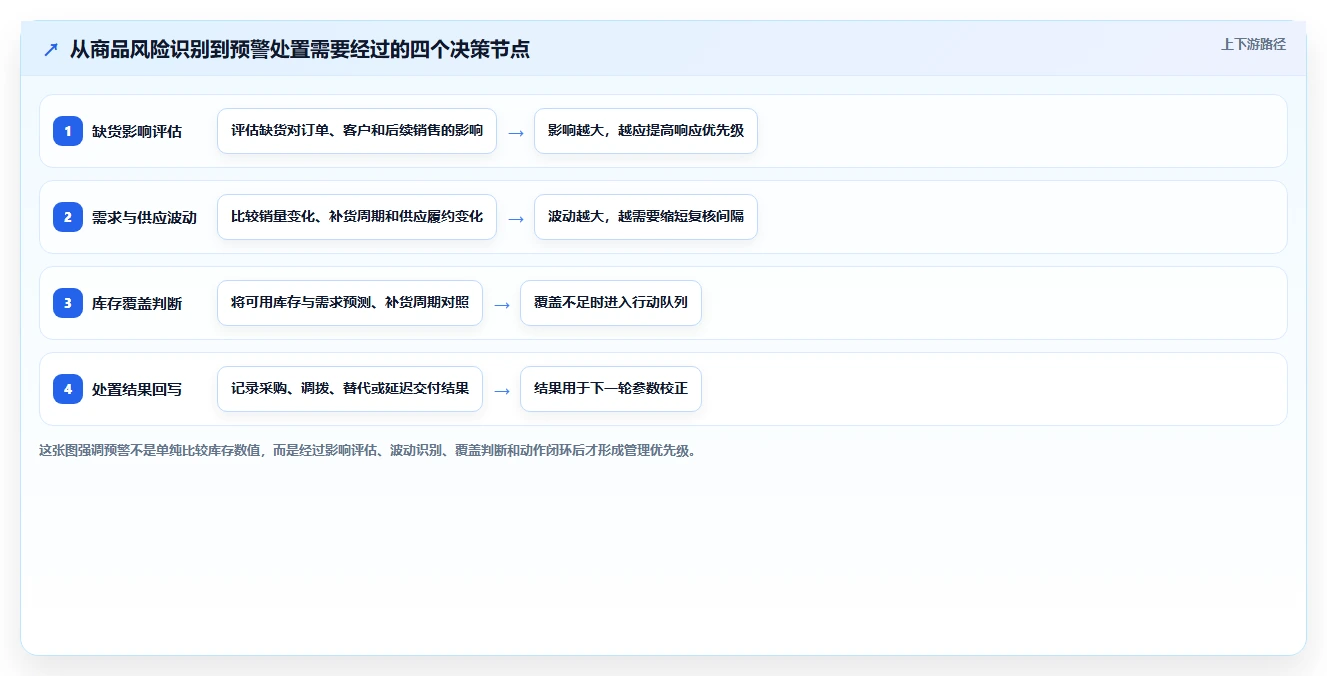Select the title 从商品风险识别到预警处置需要经过的四个决策节点
Screen dimensions: 1327x676
pyautogui.click(x=300, y=50)
